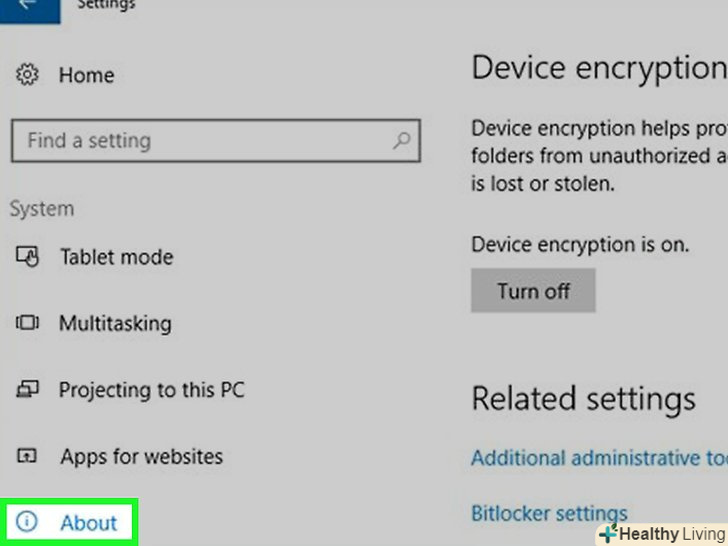Viewport: 728px width, 546px height.
Task: Open the Tablet mode section
Action: pos(116,257)
